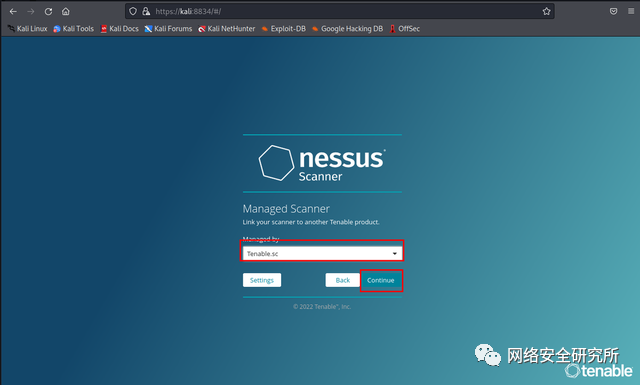Open the Kali Docs bookmark
The image size is (640, 385).
[x=120, y=29]
